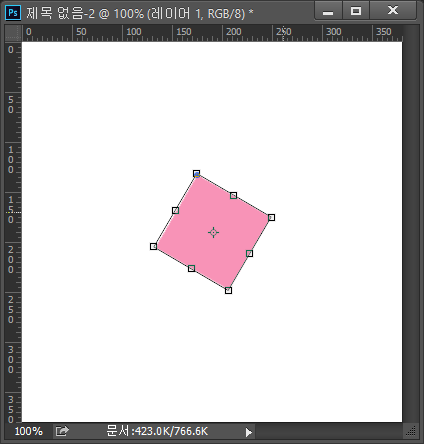Click the transform center reference point crosshair

(x=213, y=232)
